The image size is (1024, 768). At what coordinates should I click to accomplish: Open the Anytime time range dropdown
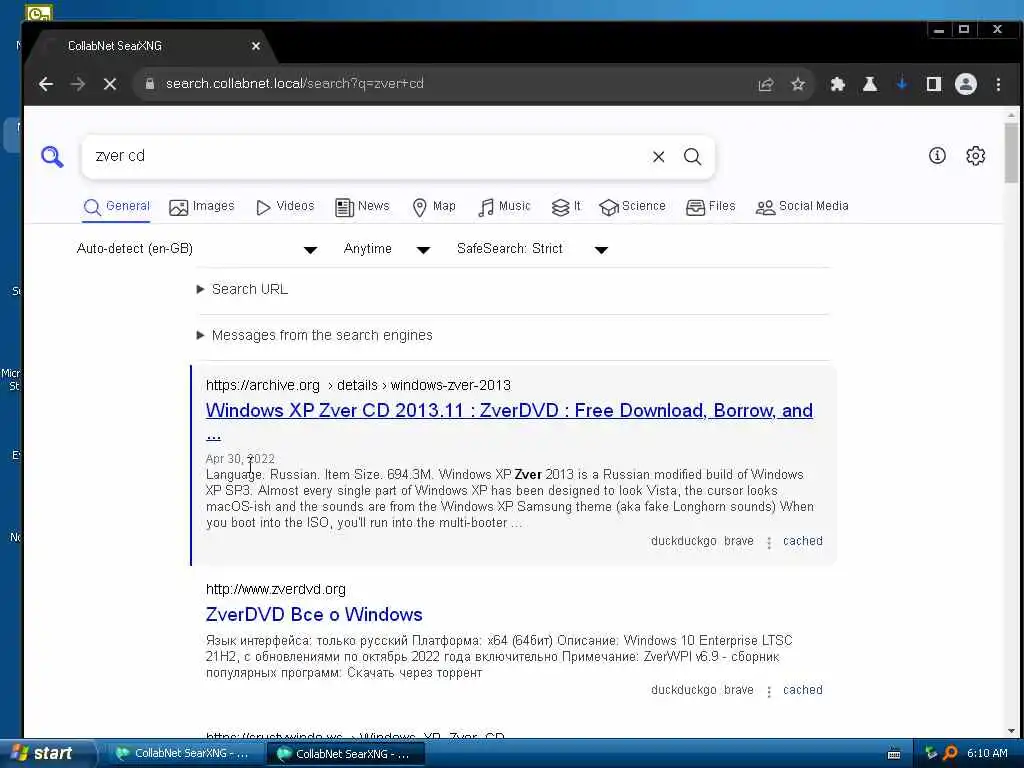coord(387,249)
